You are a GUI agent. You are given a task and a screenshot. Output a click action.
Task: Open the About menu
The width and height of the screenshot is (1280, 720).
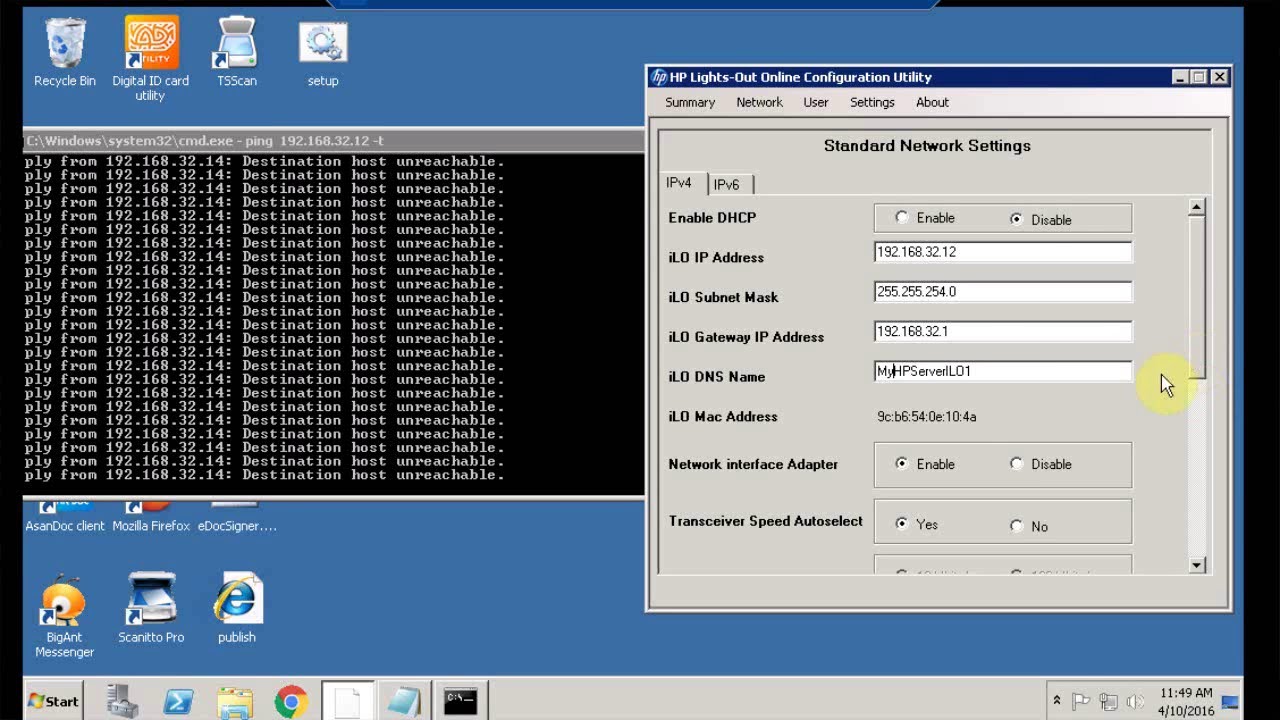click(932, 102)
